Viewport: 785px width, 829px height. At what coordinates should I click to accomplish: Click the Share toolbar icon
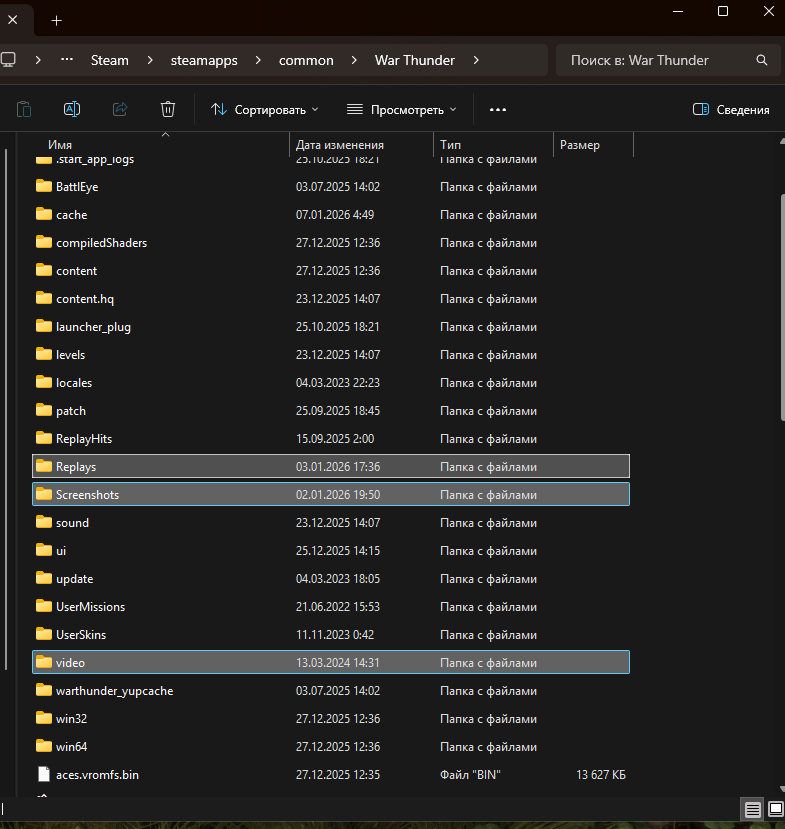120,109
